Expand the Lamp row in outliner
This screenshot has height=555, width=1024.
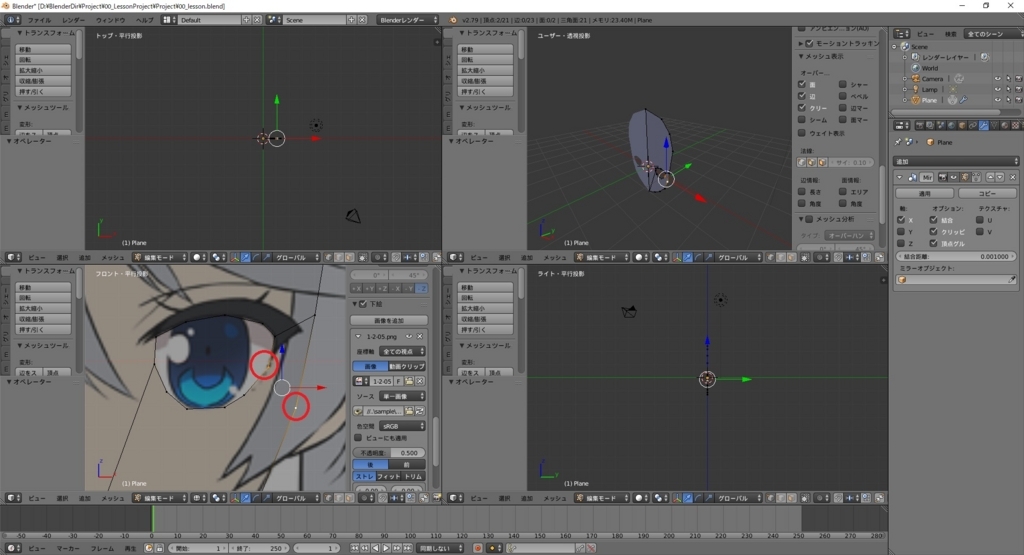pyautogui.click(x=904, y=89)
